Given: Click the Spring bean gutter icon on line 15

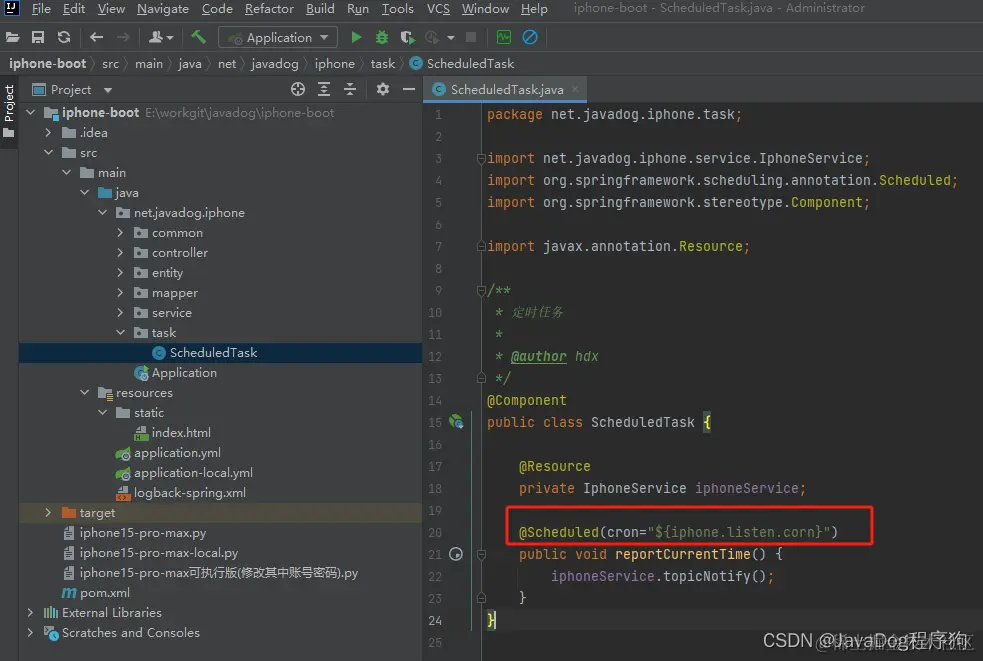Looking at the screenshot, I should tap(456, 422).
